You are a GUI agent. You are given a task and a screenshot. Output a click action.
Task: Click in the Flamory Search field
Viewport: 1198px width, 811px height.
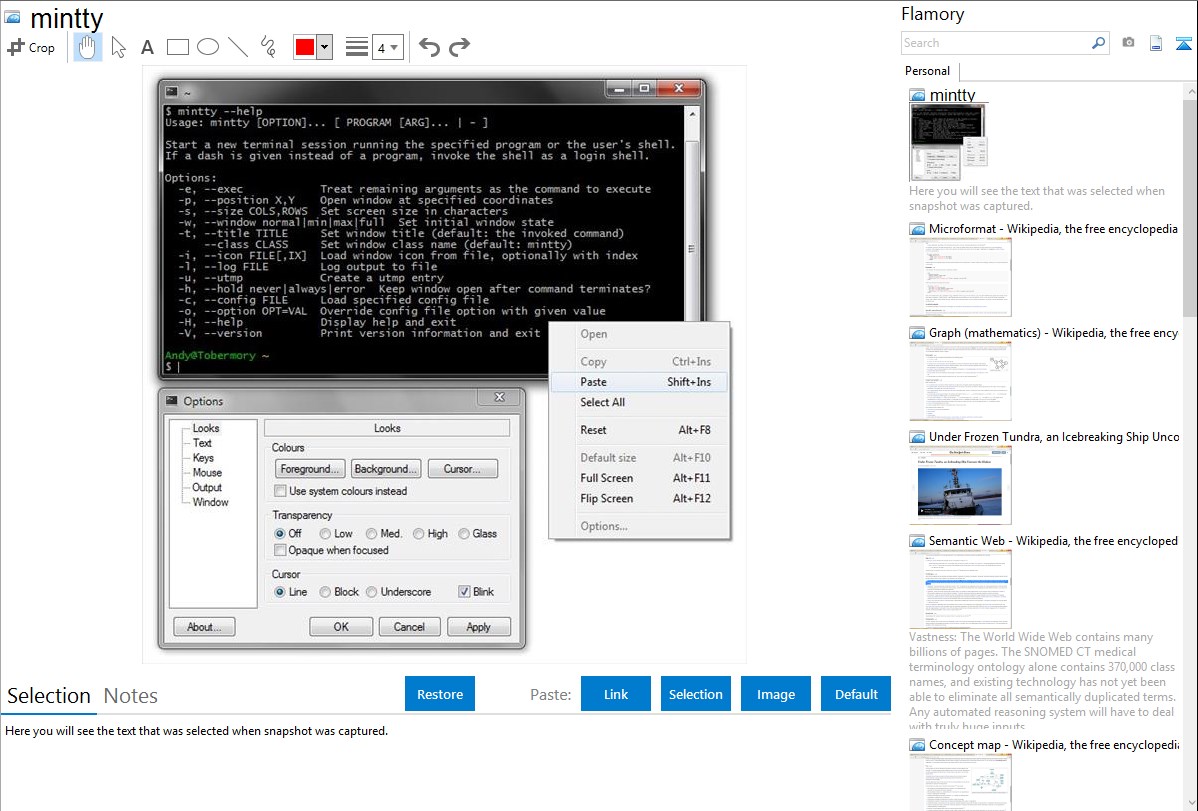click(x=996, y=43)
